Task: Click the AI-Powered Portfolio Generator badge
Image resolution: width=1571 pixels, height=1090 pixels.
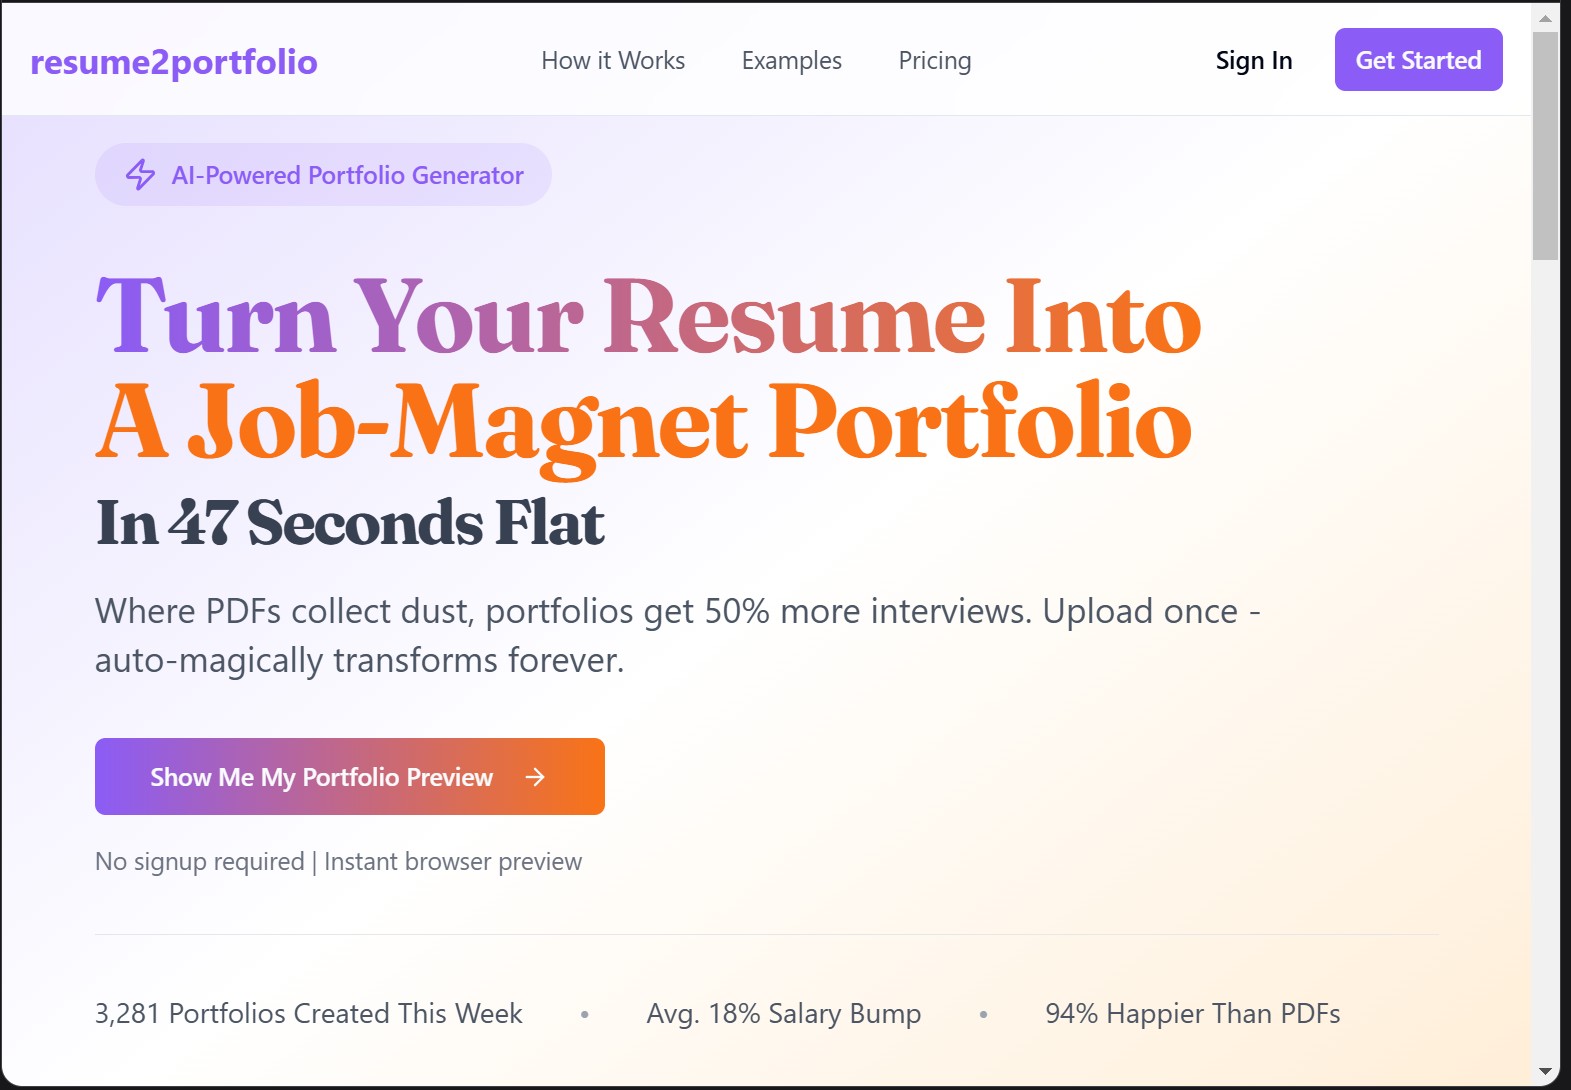Action: point(322,174)
